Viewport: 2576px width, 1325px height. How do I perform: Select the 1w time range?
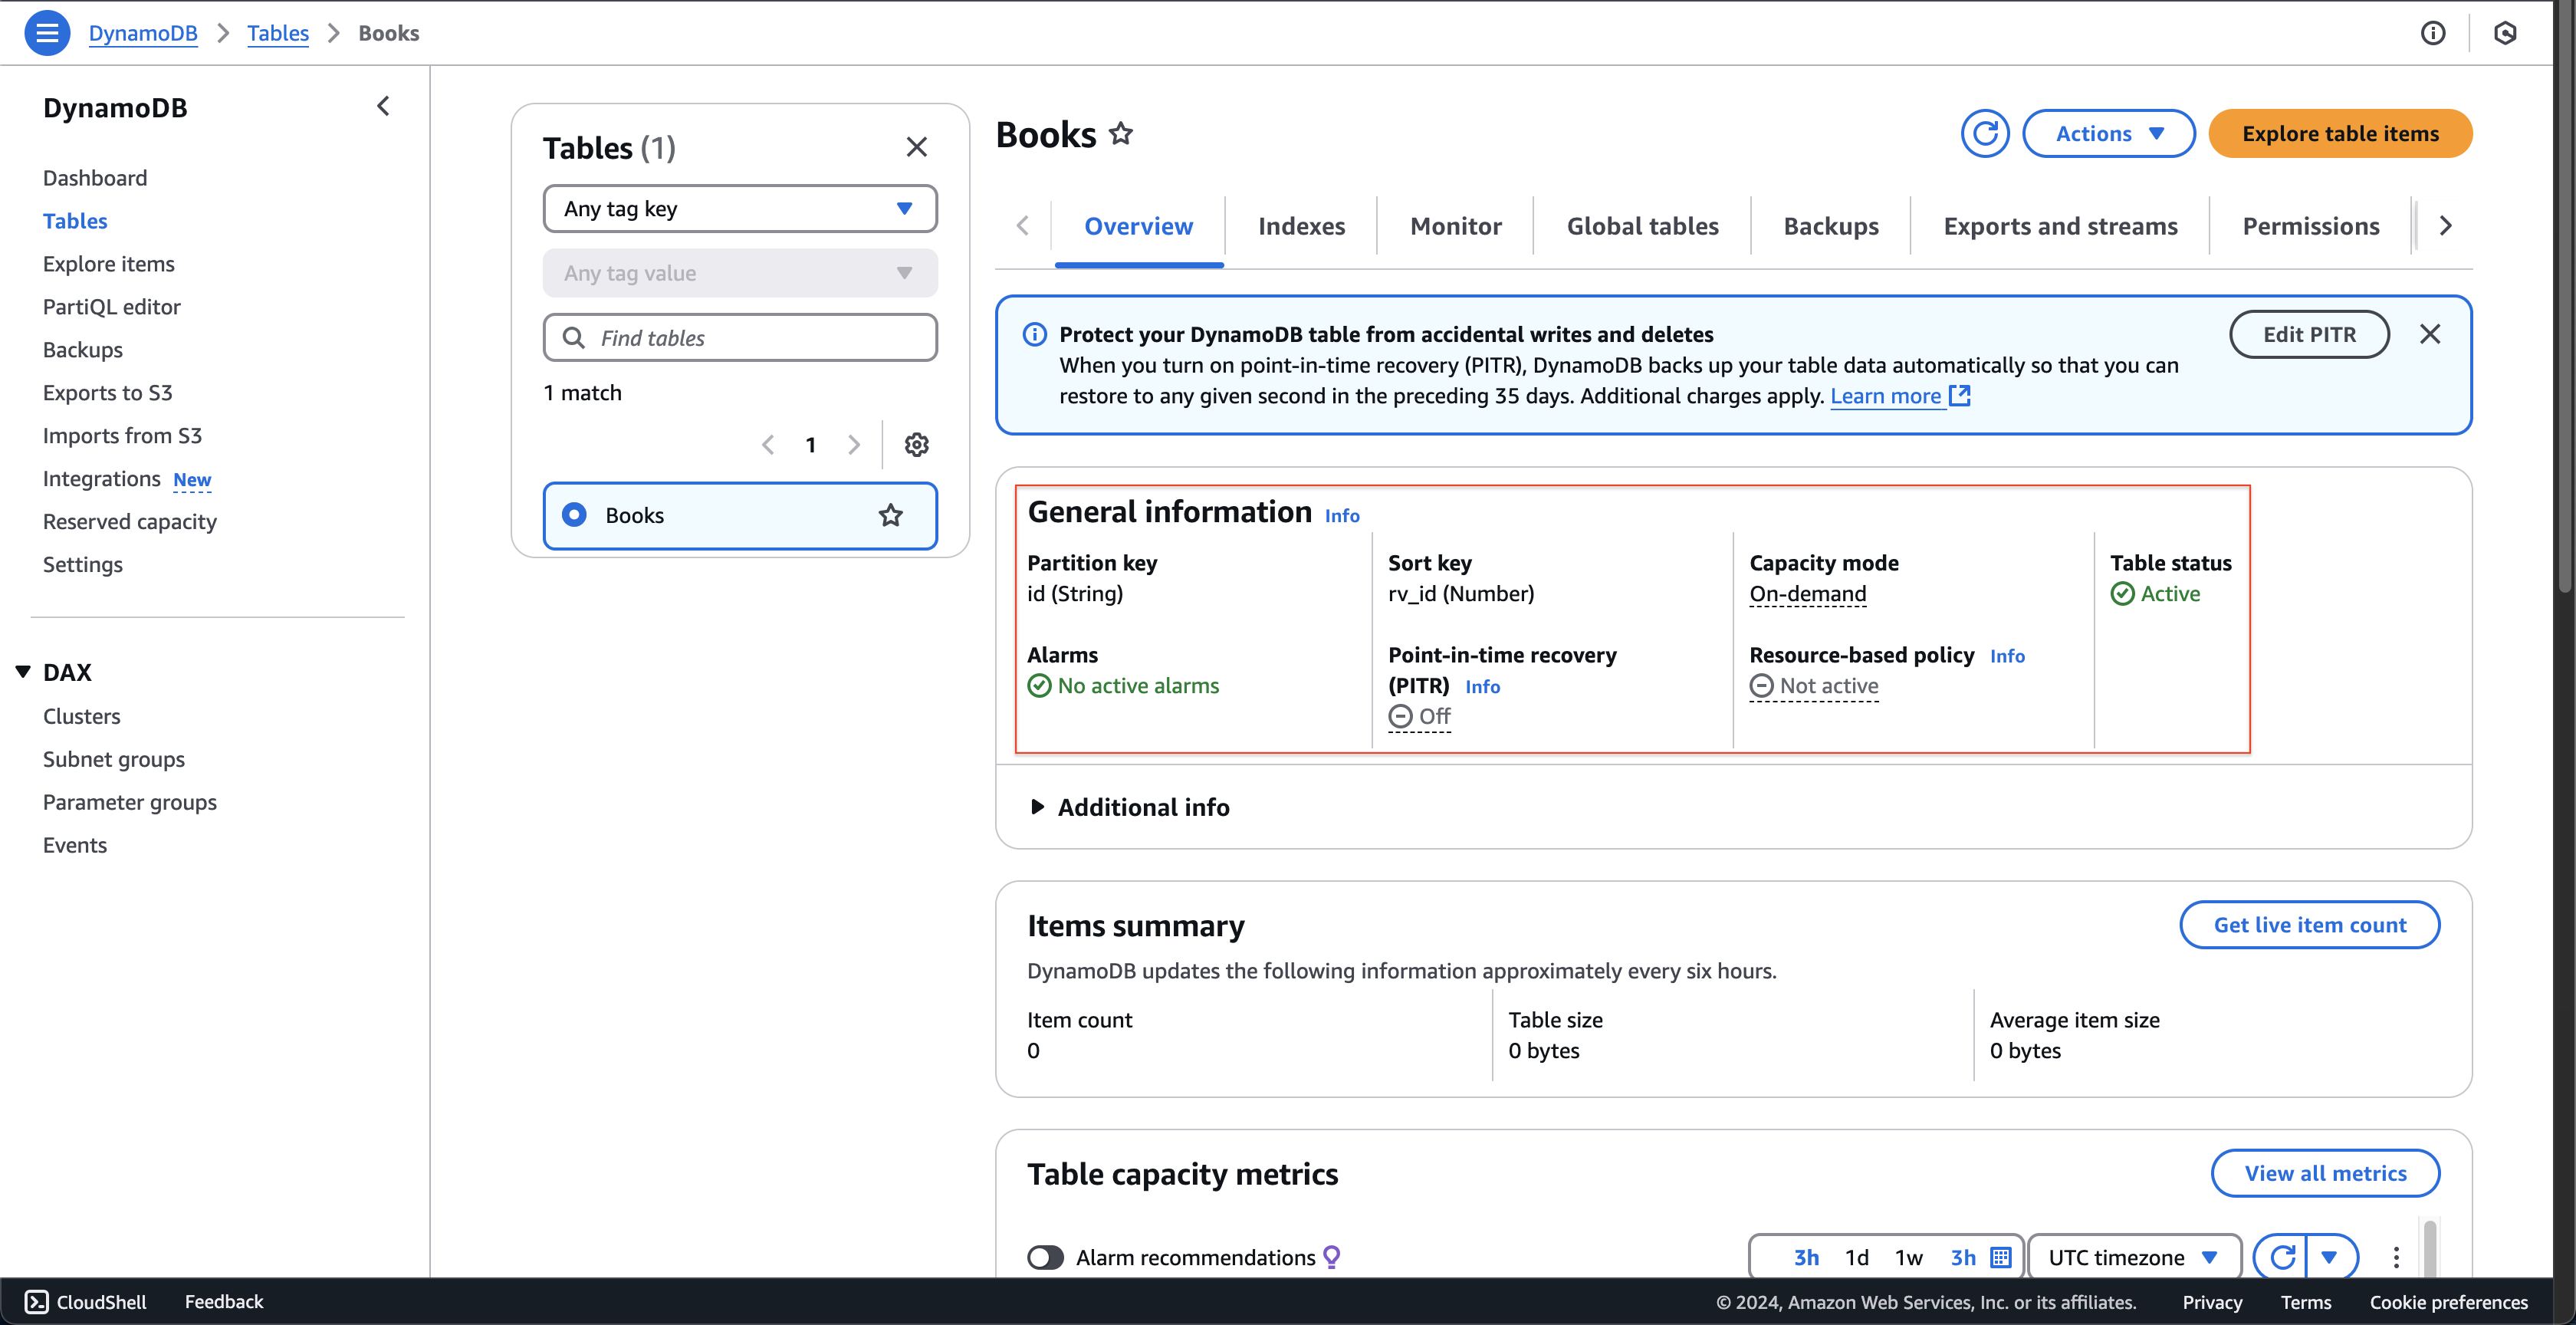(x=1908, y=1257)
